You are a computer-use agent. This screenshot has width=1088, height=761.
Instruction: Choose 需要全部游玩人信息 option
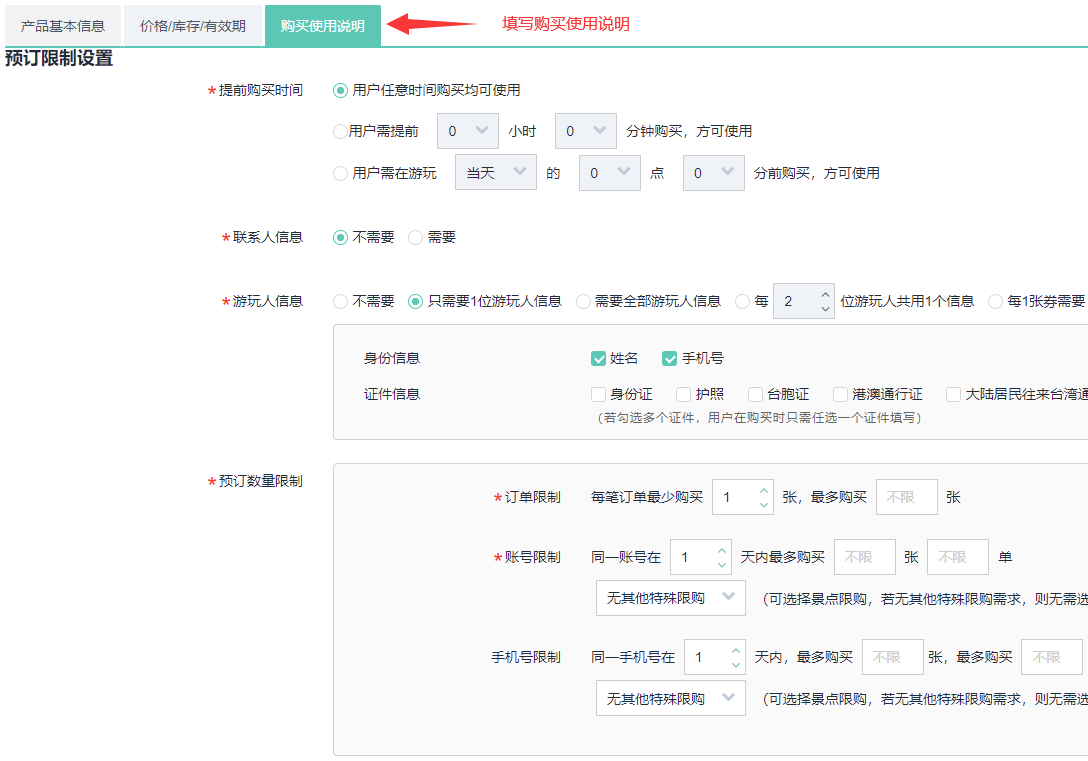click(x=583, y=301)
